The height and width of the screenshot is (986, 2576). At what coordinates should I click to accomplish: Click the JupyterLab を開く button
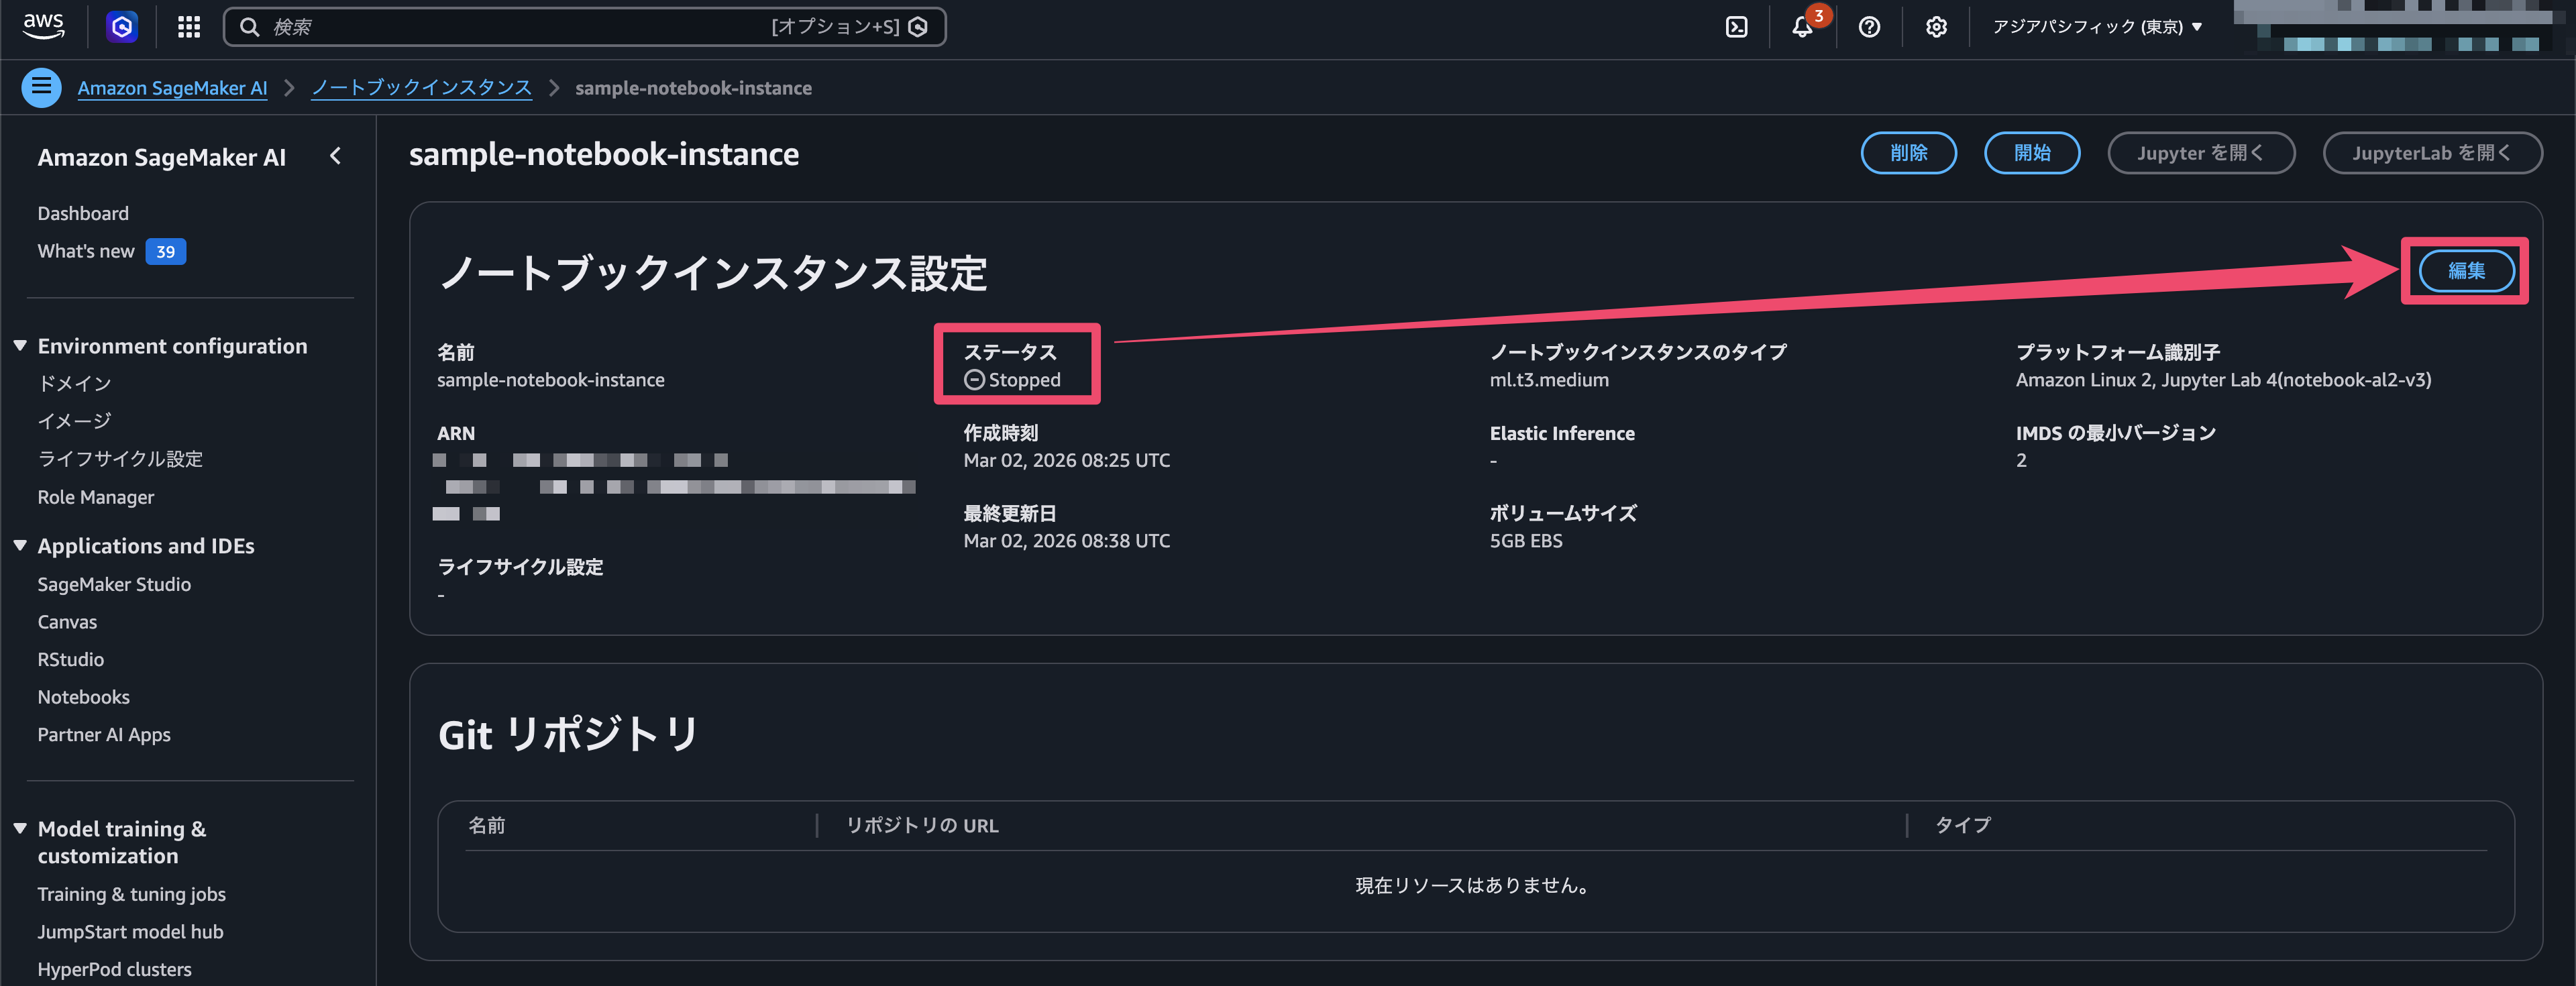click(x=2433, y=152)
